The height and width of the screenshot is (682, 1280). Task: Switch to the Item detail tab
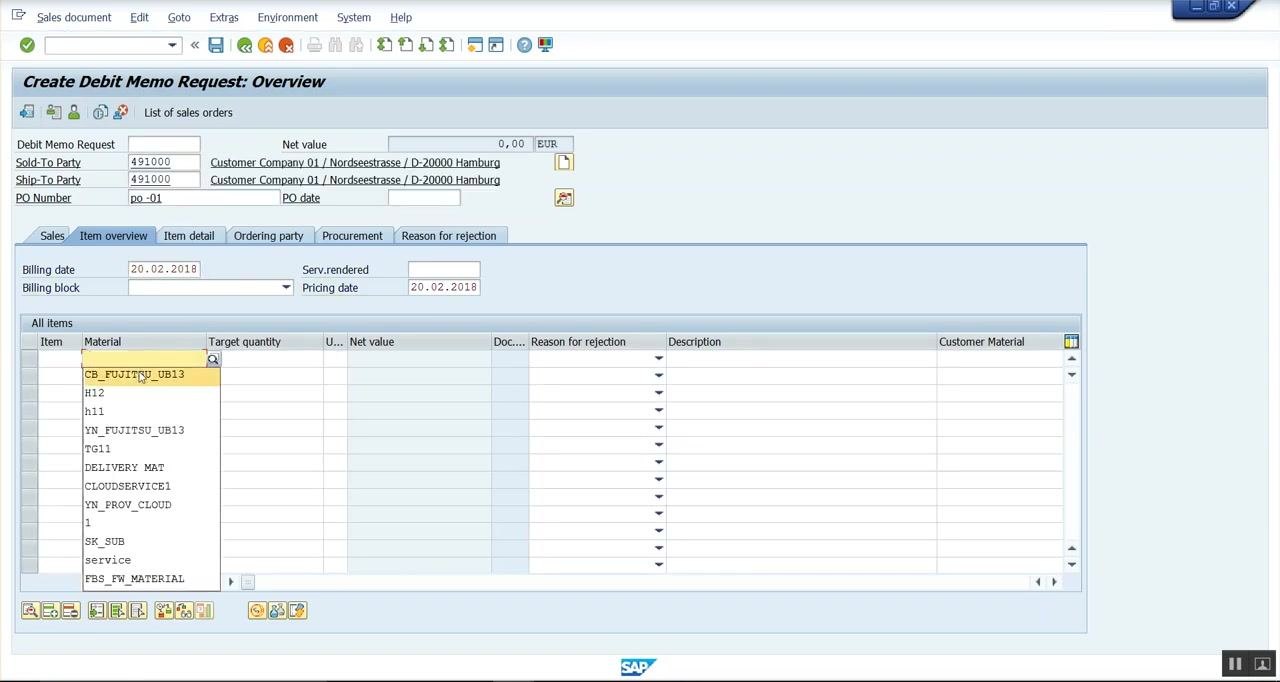click(189, 236)
